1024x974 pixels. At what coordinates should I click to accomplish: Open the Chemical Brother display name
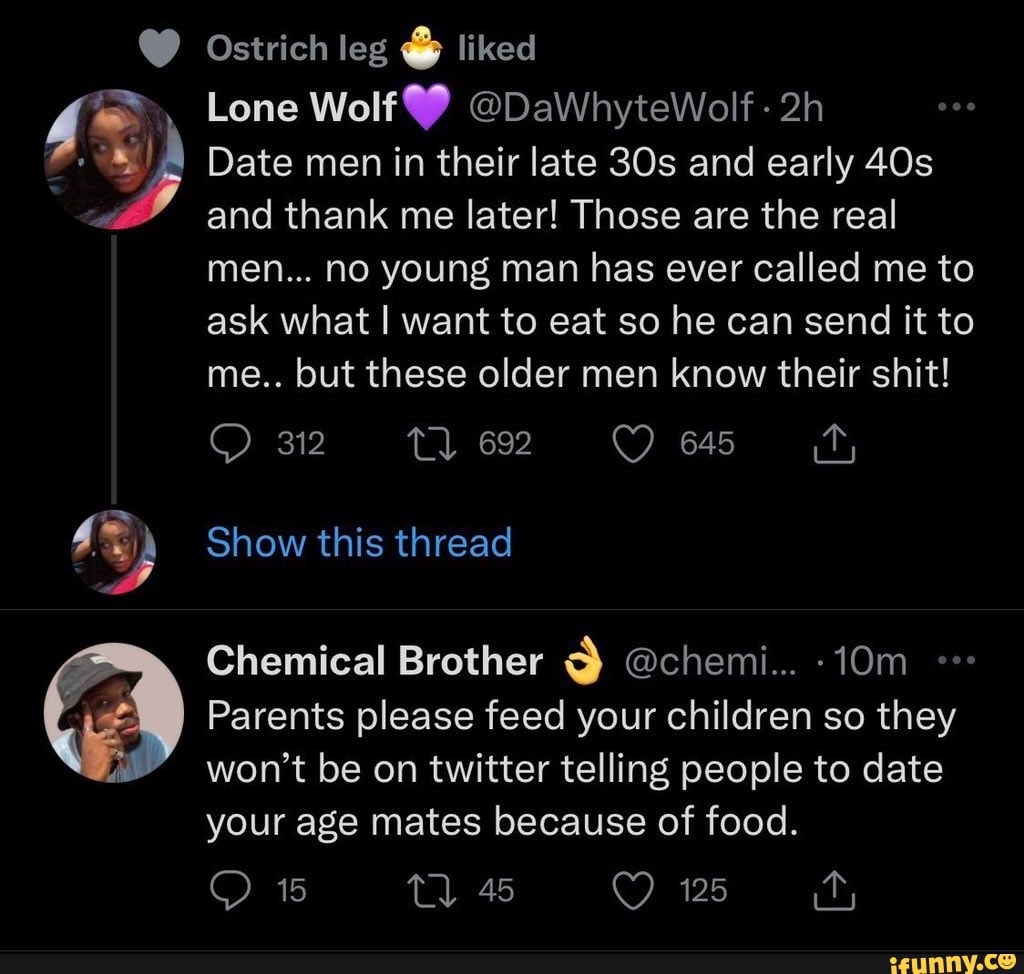coord(374,662)
